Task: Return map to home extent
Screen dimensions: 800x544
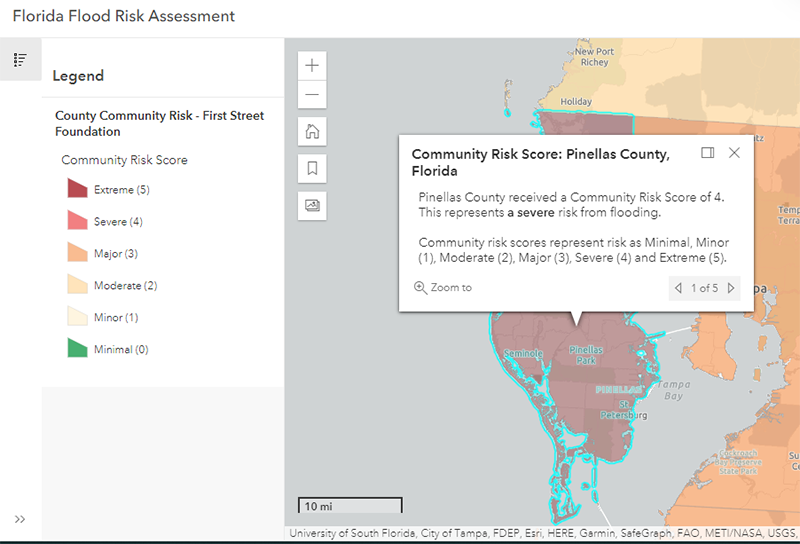Action: click(x=313, y=131)
